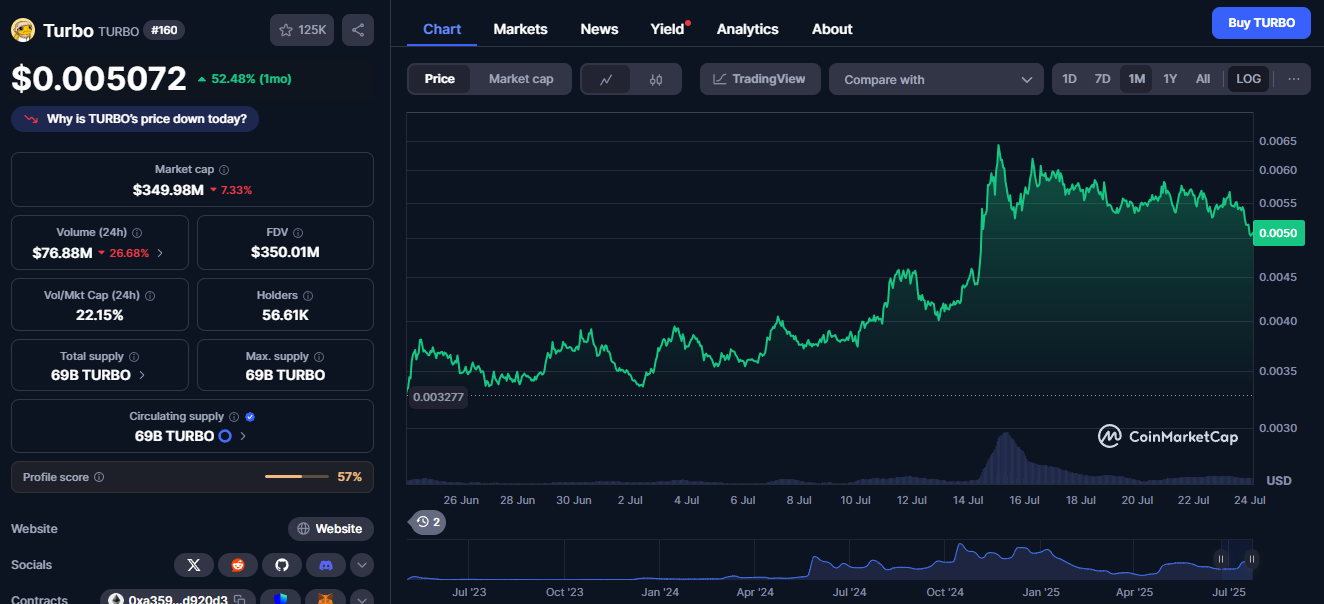
Task: Open the Reddit social link
Action: pyautogui.click(x=238, y=565)
